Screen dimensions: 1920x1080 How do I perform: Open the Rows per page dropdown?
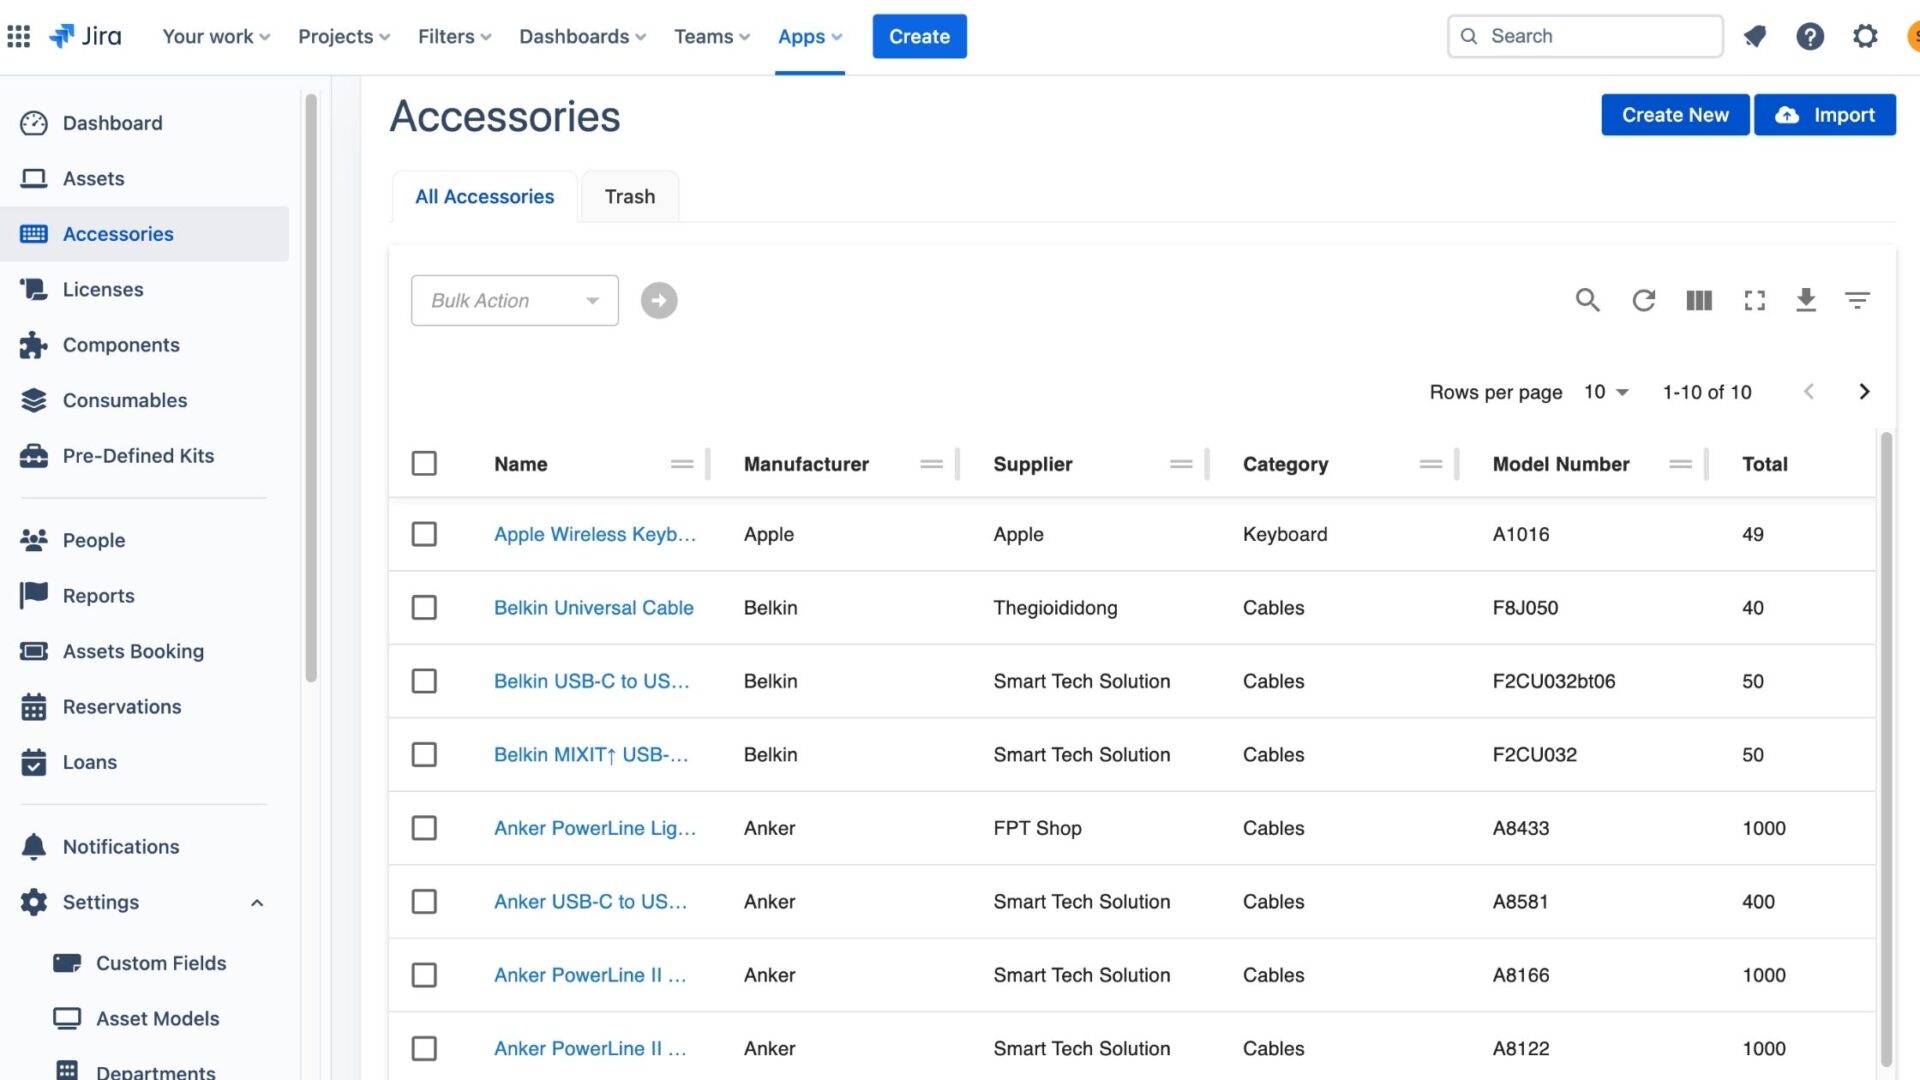point(1606,392)
